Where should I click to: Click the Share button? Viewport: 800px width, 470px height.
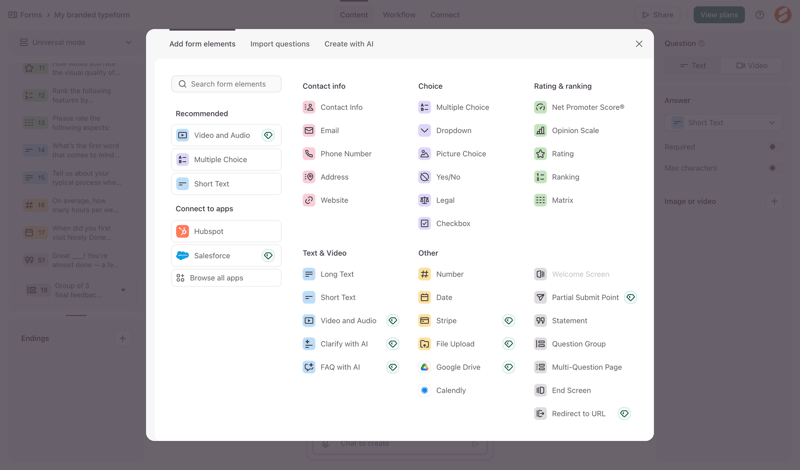pyautogui.click(x=657, y=15)
